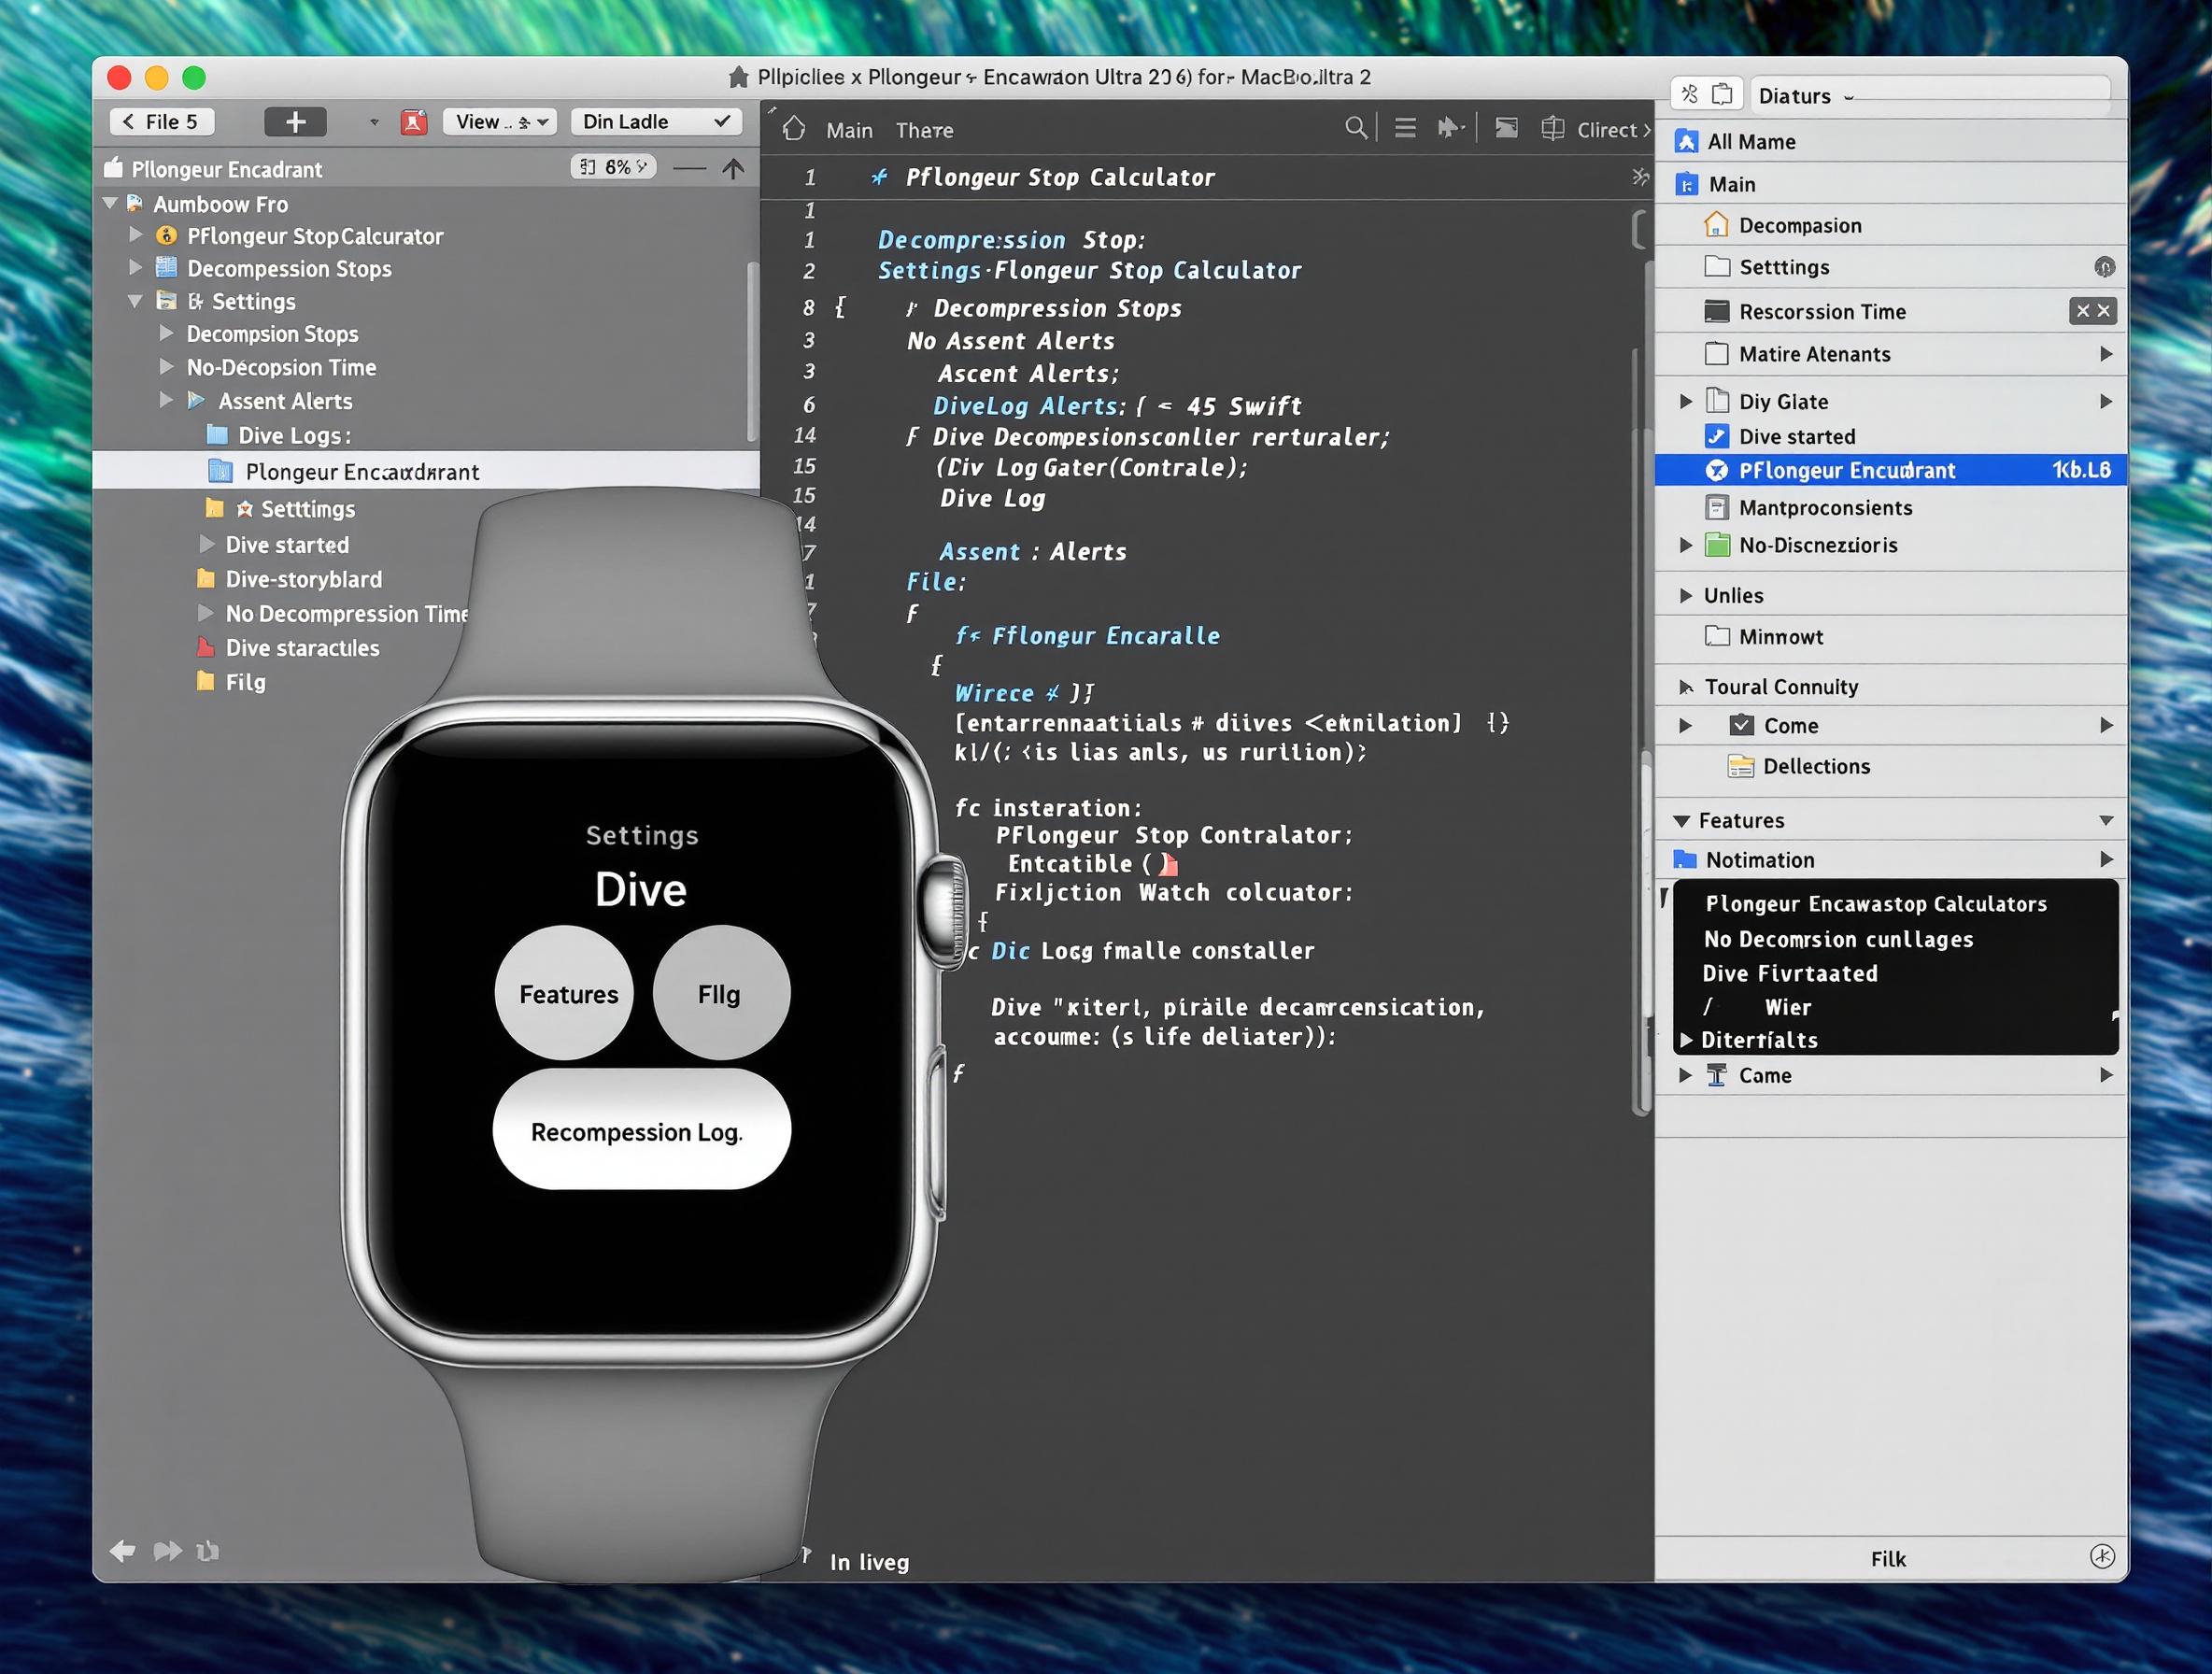The width and height of the screenshot is (2212, 1674).
Task: Expand the Diy Glate tree item
Action: (x=1686, y=401)
